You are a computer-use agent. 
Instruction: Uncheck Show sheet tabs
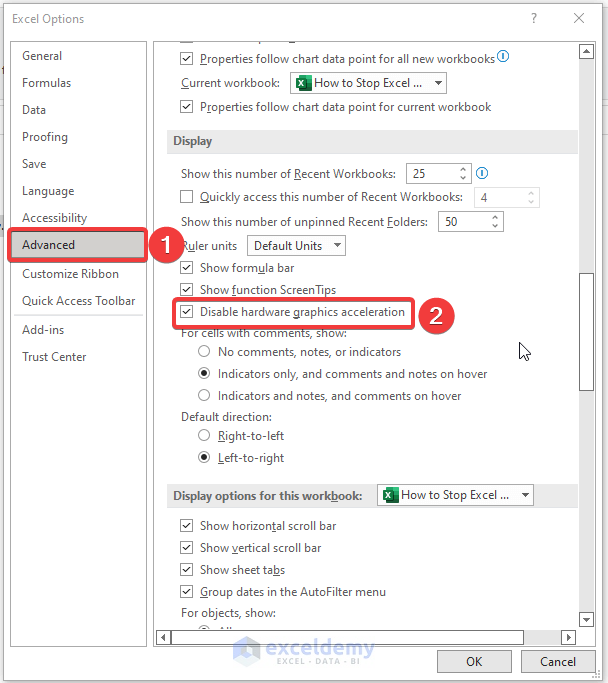[x=186, y=570]
